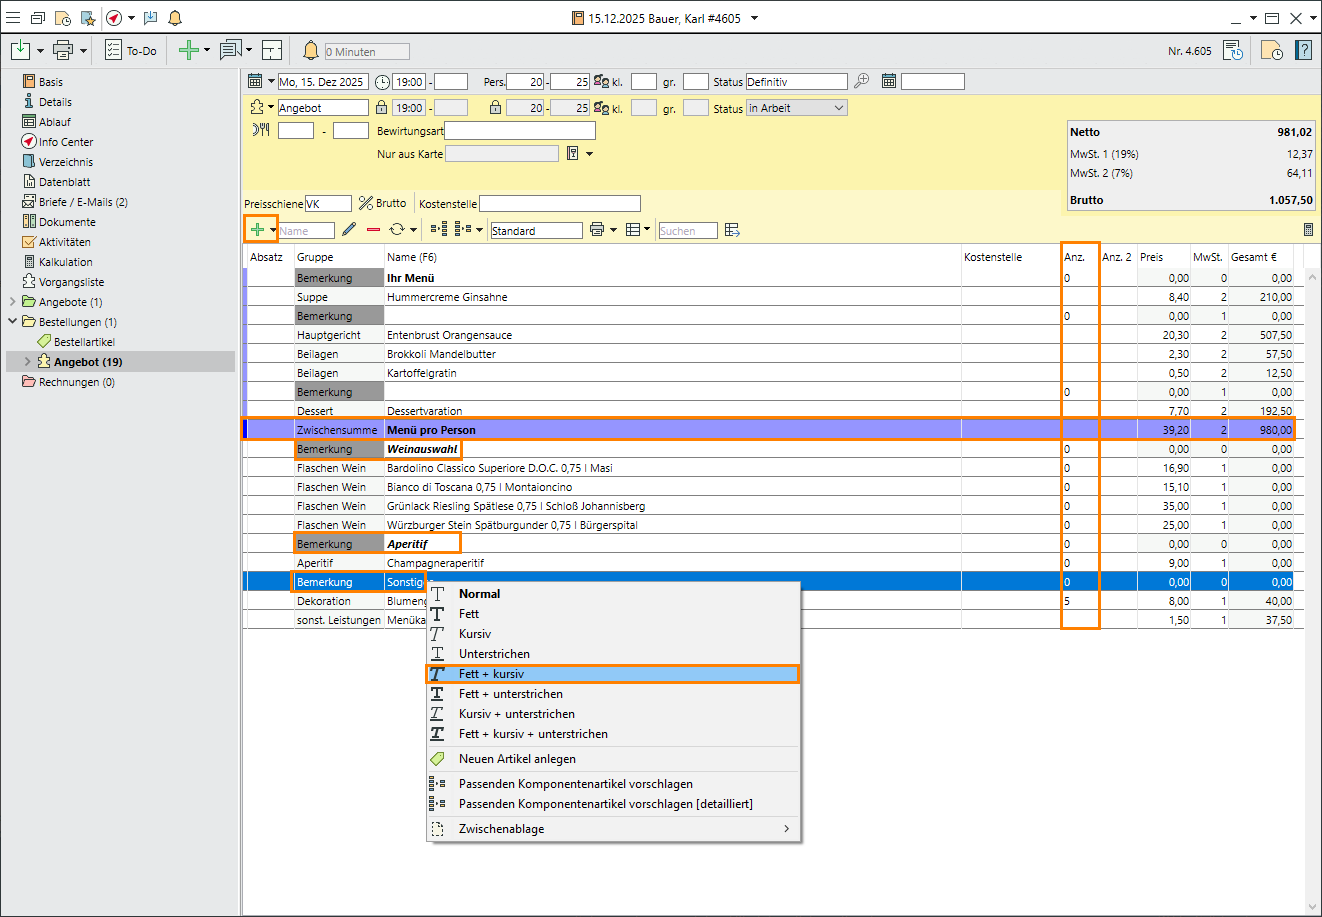Click the table export icon beside Suchen
This screenshot has height=917, width=1322.
click(732, 230)
